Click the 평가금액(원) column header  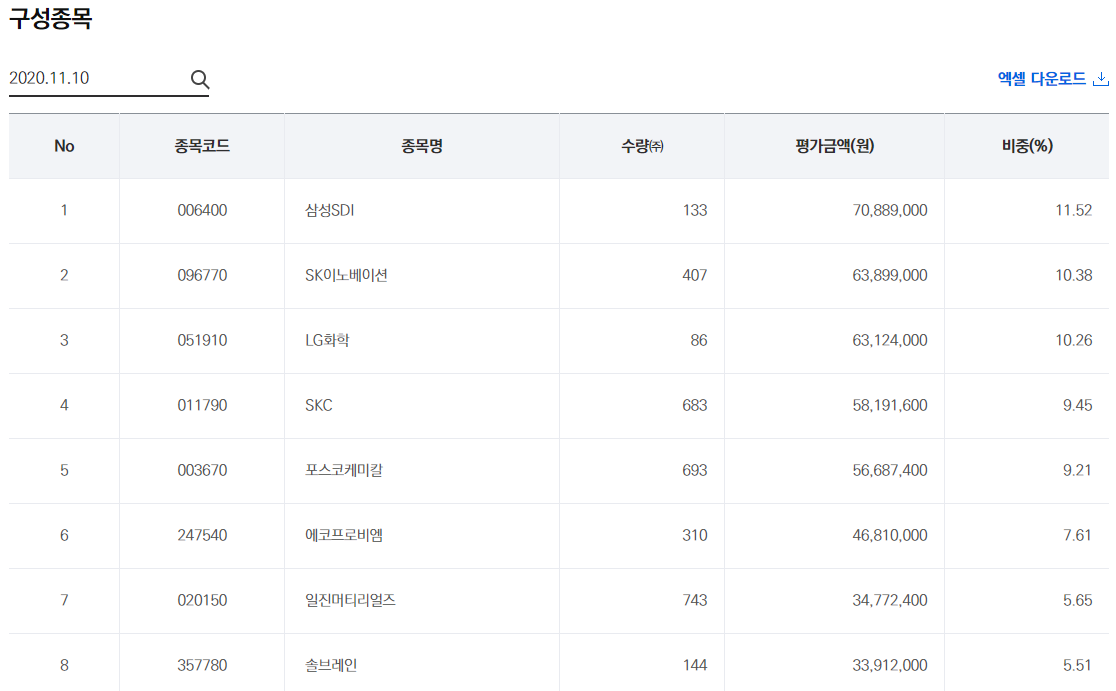click(834, 146)
